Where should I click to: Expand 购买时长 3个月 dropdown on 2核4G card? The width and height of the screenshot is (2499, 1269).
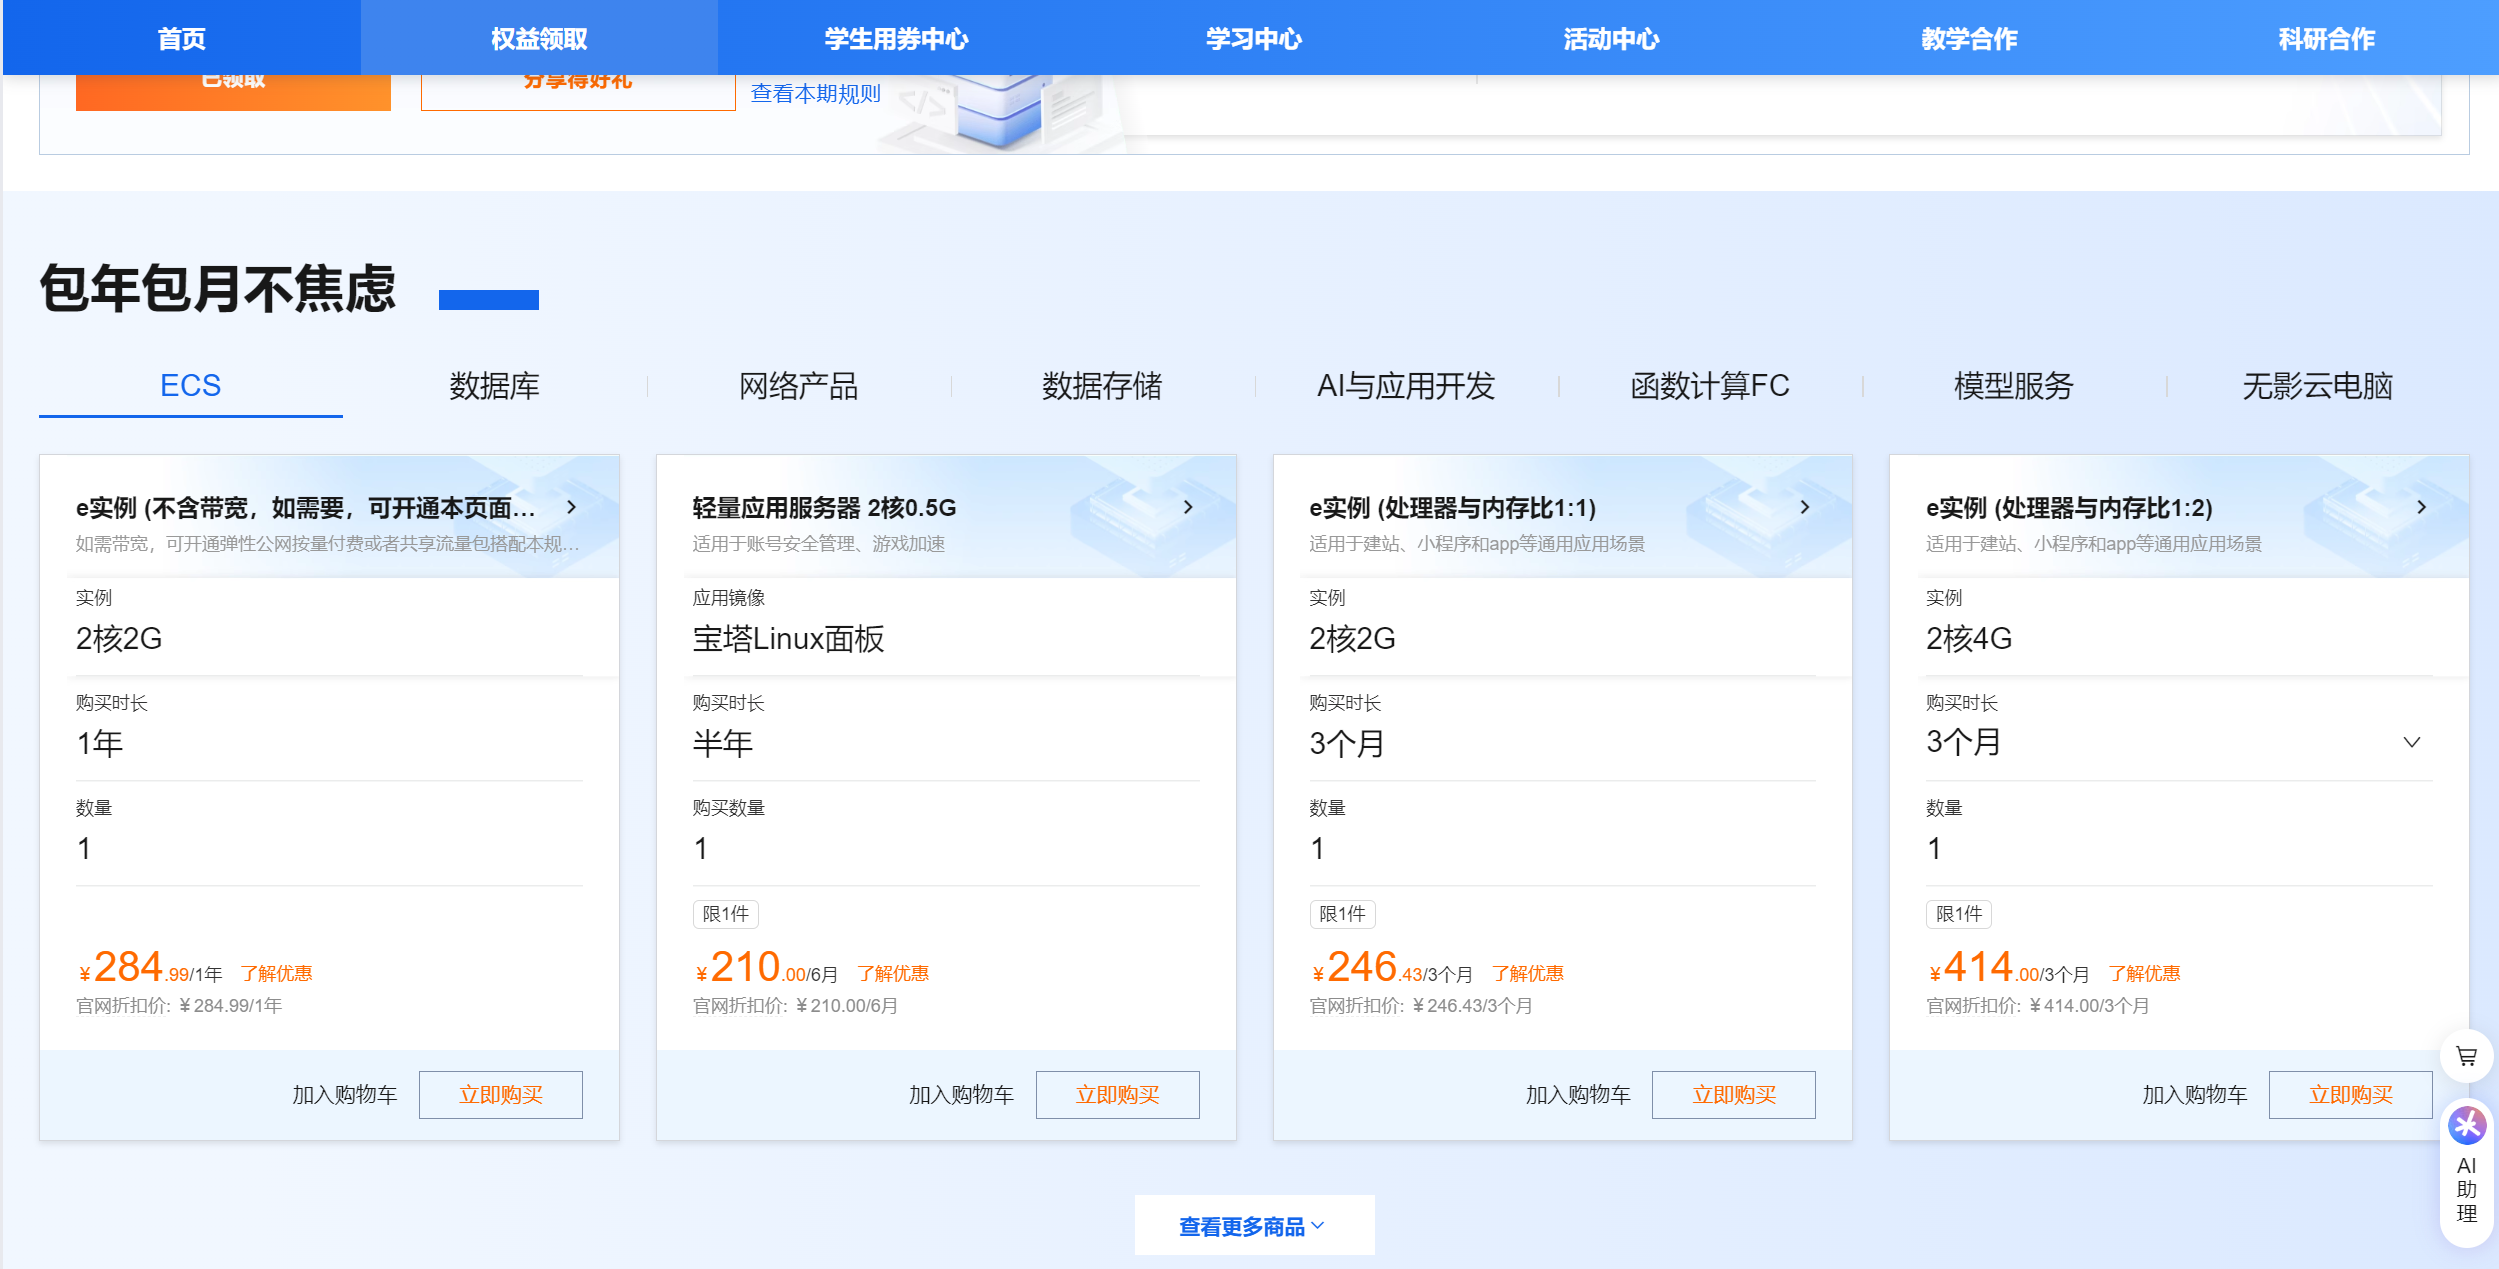point(2411,742)
